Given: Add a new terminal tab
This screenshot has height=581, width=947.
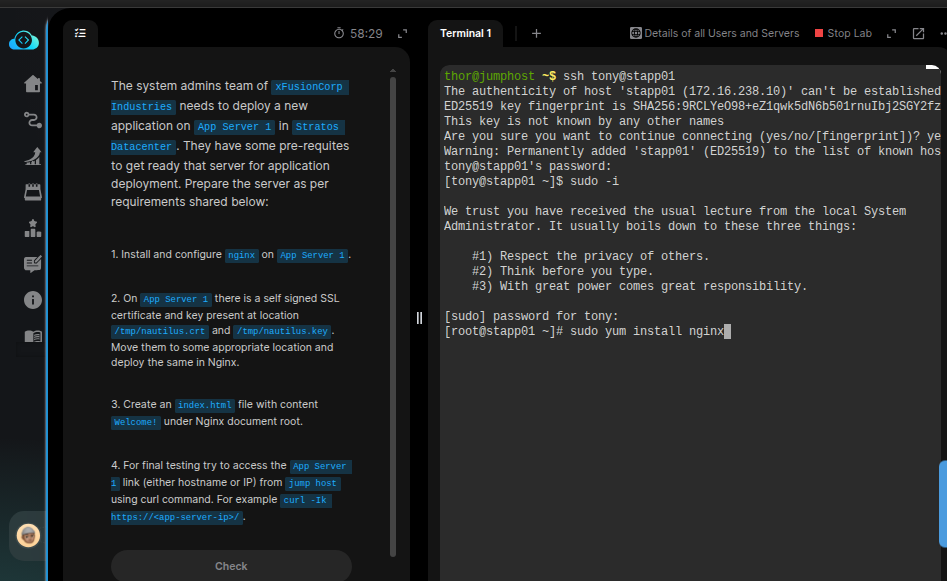Looking at the screenshot, I should point(536,33).
